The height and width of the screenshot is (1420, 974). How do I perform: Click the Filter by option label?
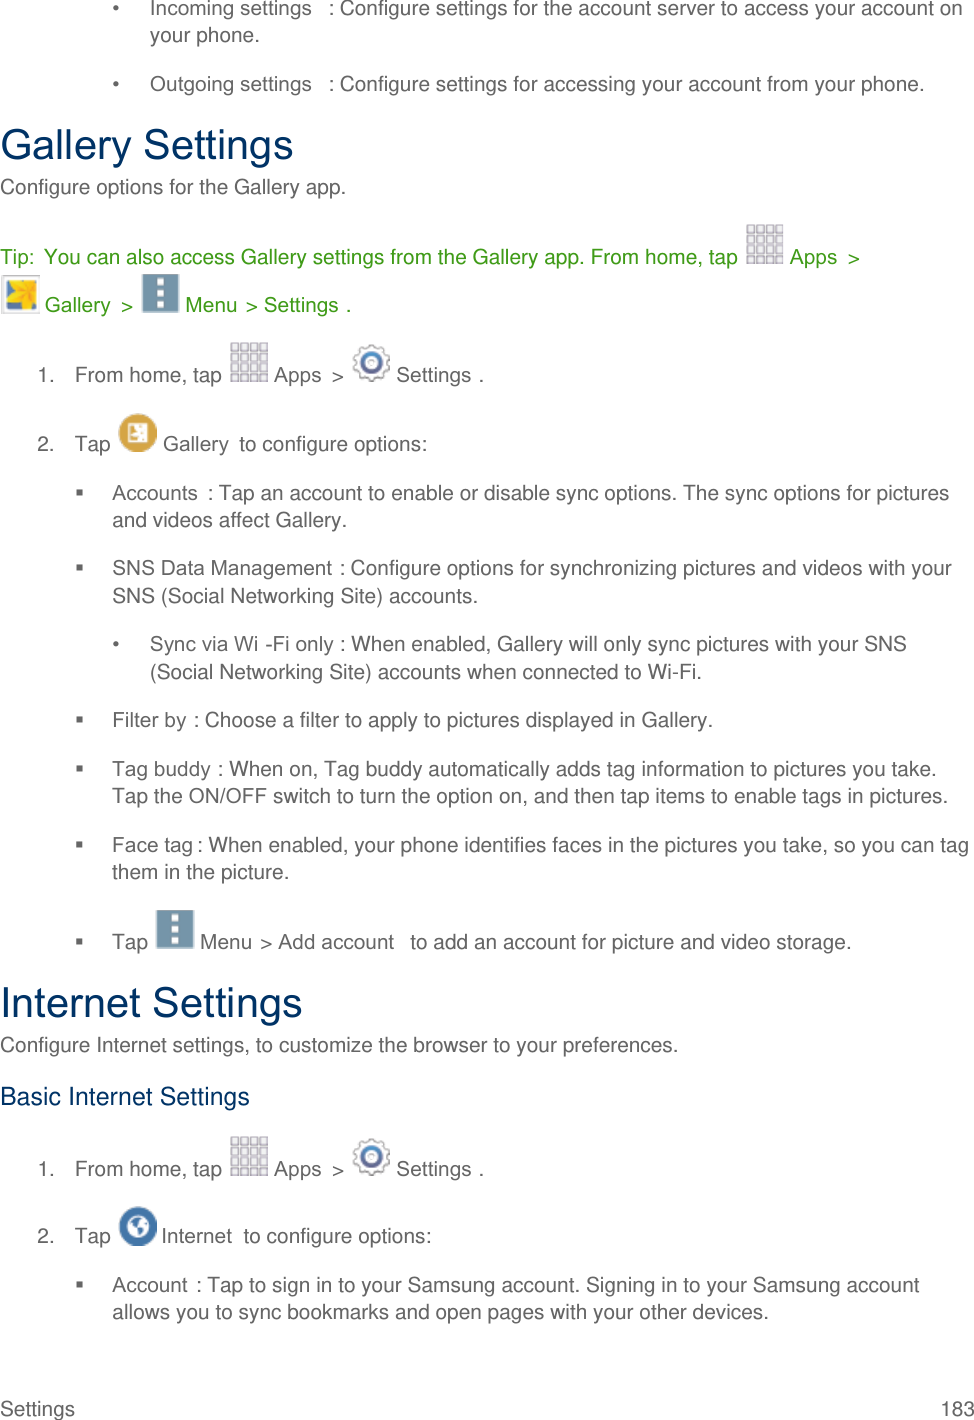pyautogui.click(x=149, y=720)
